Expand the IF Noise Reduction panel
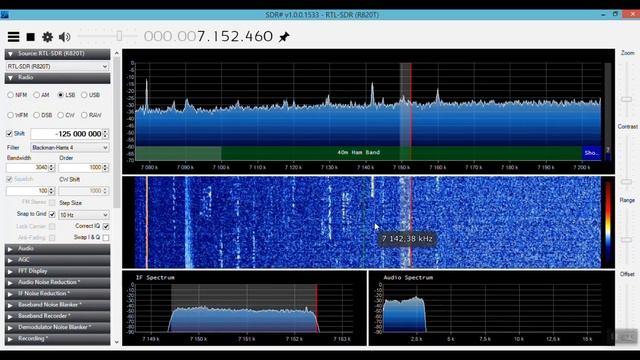This screenshot has height=360, width=640. 58,293
